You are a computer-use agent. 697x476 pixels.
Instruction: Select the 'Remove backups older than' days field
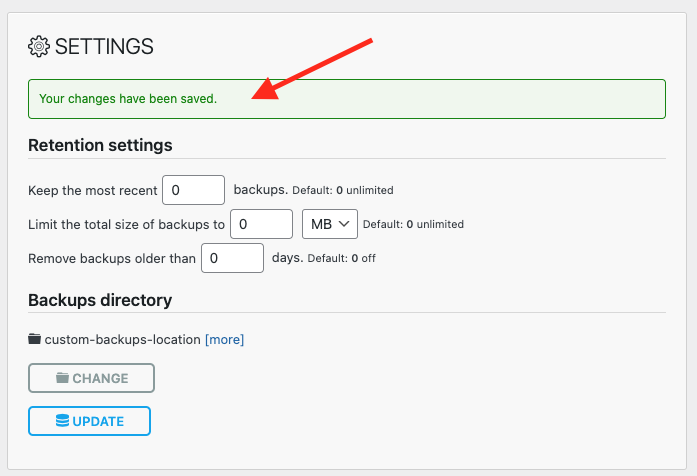232,258
